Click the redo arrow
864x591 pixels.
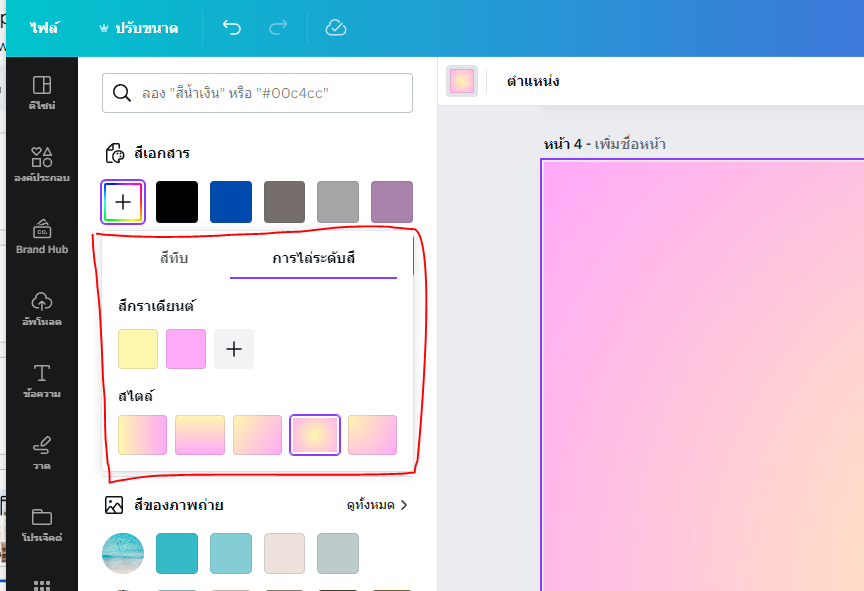click(x=278, y=28)
